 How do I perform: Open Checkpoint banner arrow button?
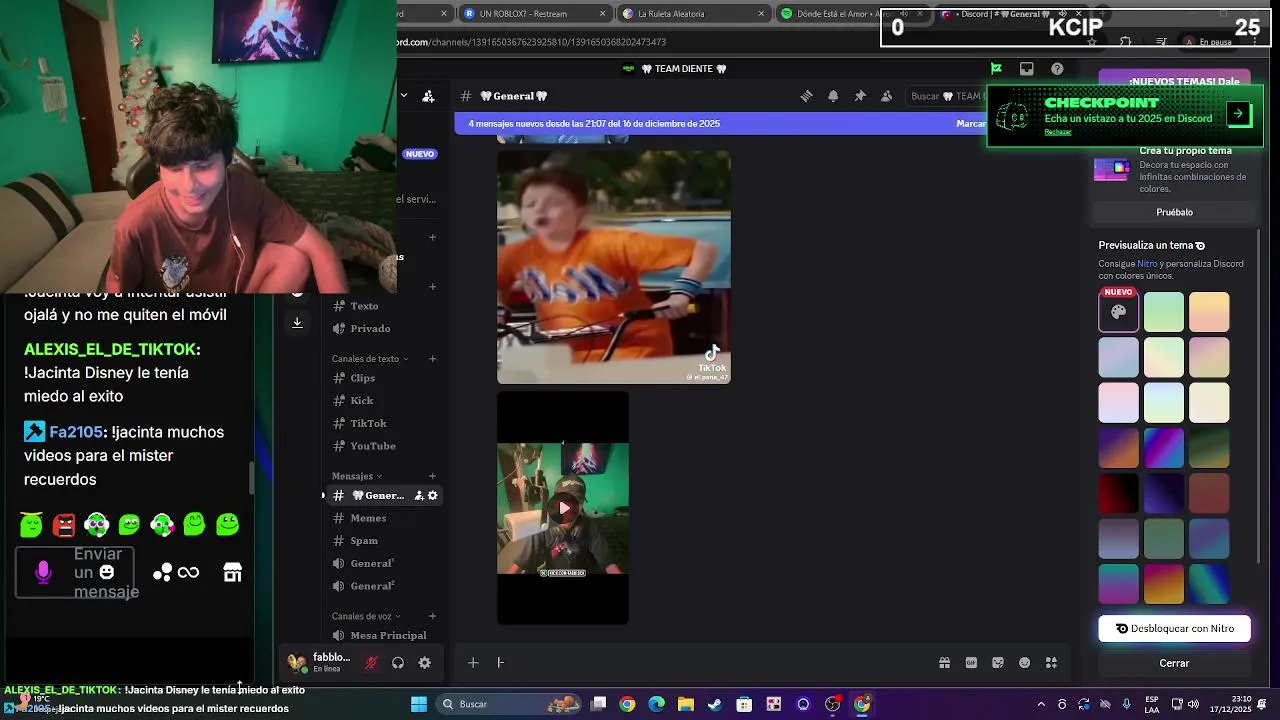(x=1238, y=113)
